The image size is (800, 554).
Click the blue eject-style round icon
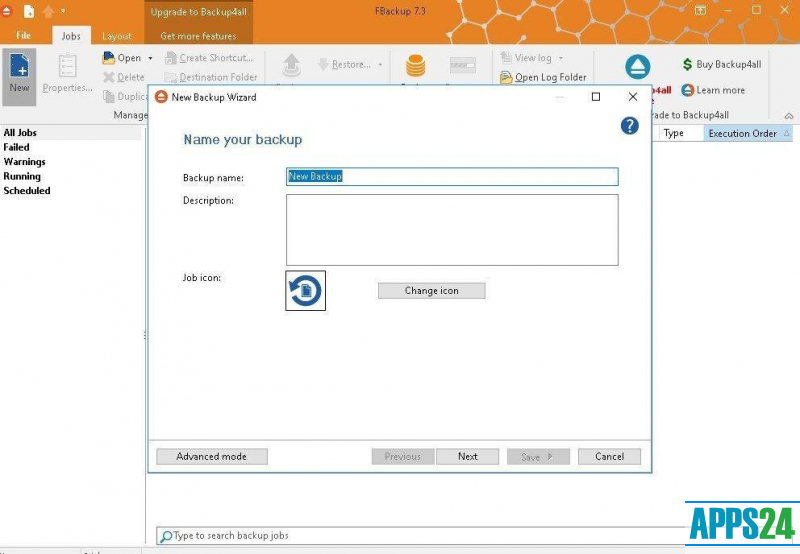[x=638, y=67]
